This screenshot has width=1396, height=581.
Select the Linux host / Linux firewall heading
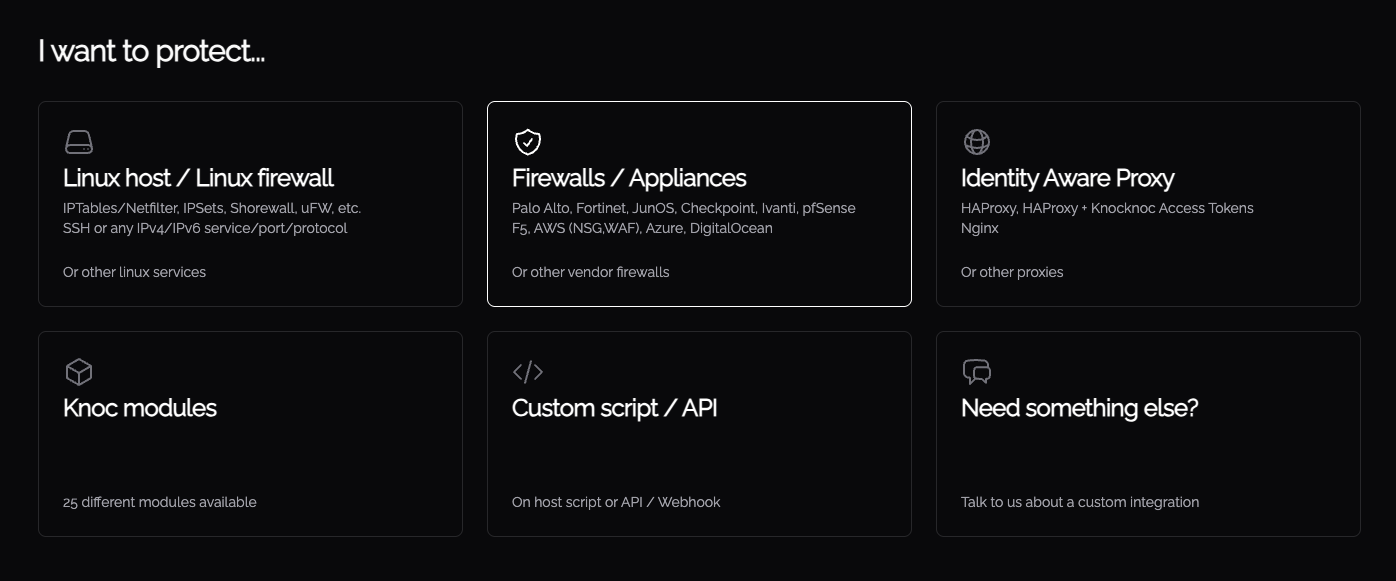(198, 178)
